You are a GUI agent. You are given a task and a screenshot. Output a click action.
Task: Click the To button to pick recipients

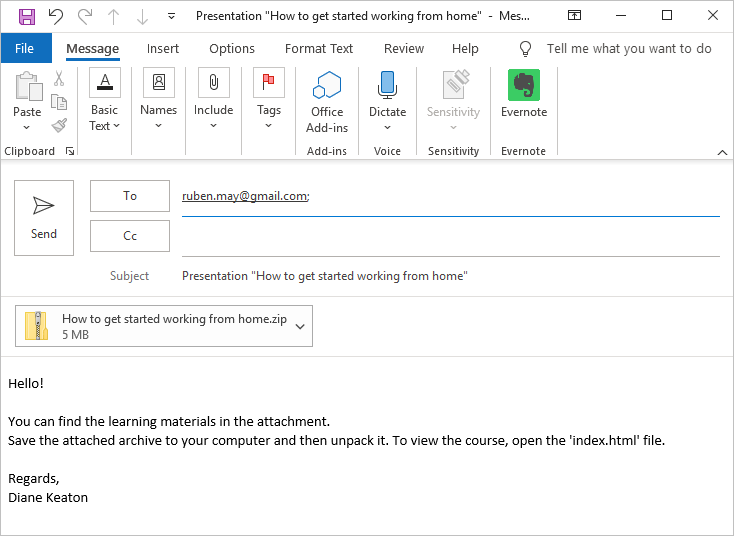click(130, 196)
